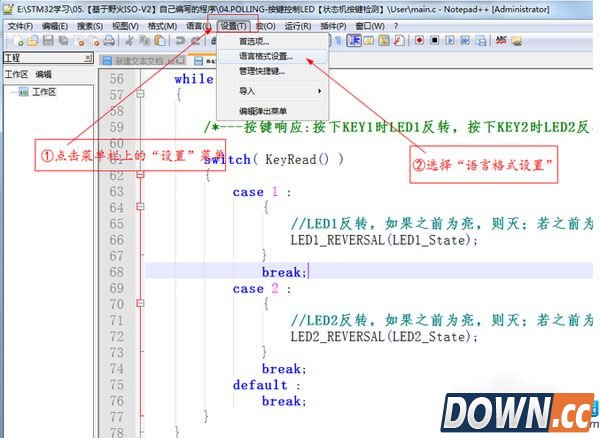Click on LED2_REVERSAL(LED2_State); code line
600x438 pixels.
384,337
